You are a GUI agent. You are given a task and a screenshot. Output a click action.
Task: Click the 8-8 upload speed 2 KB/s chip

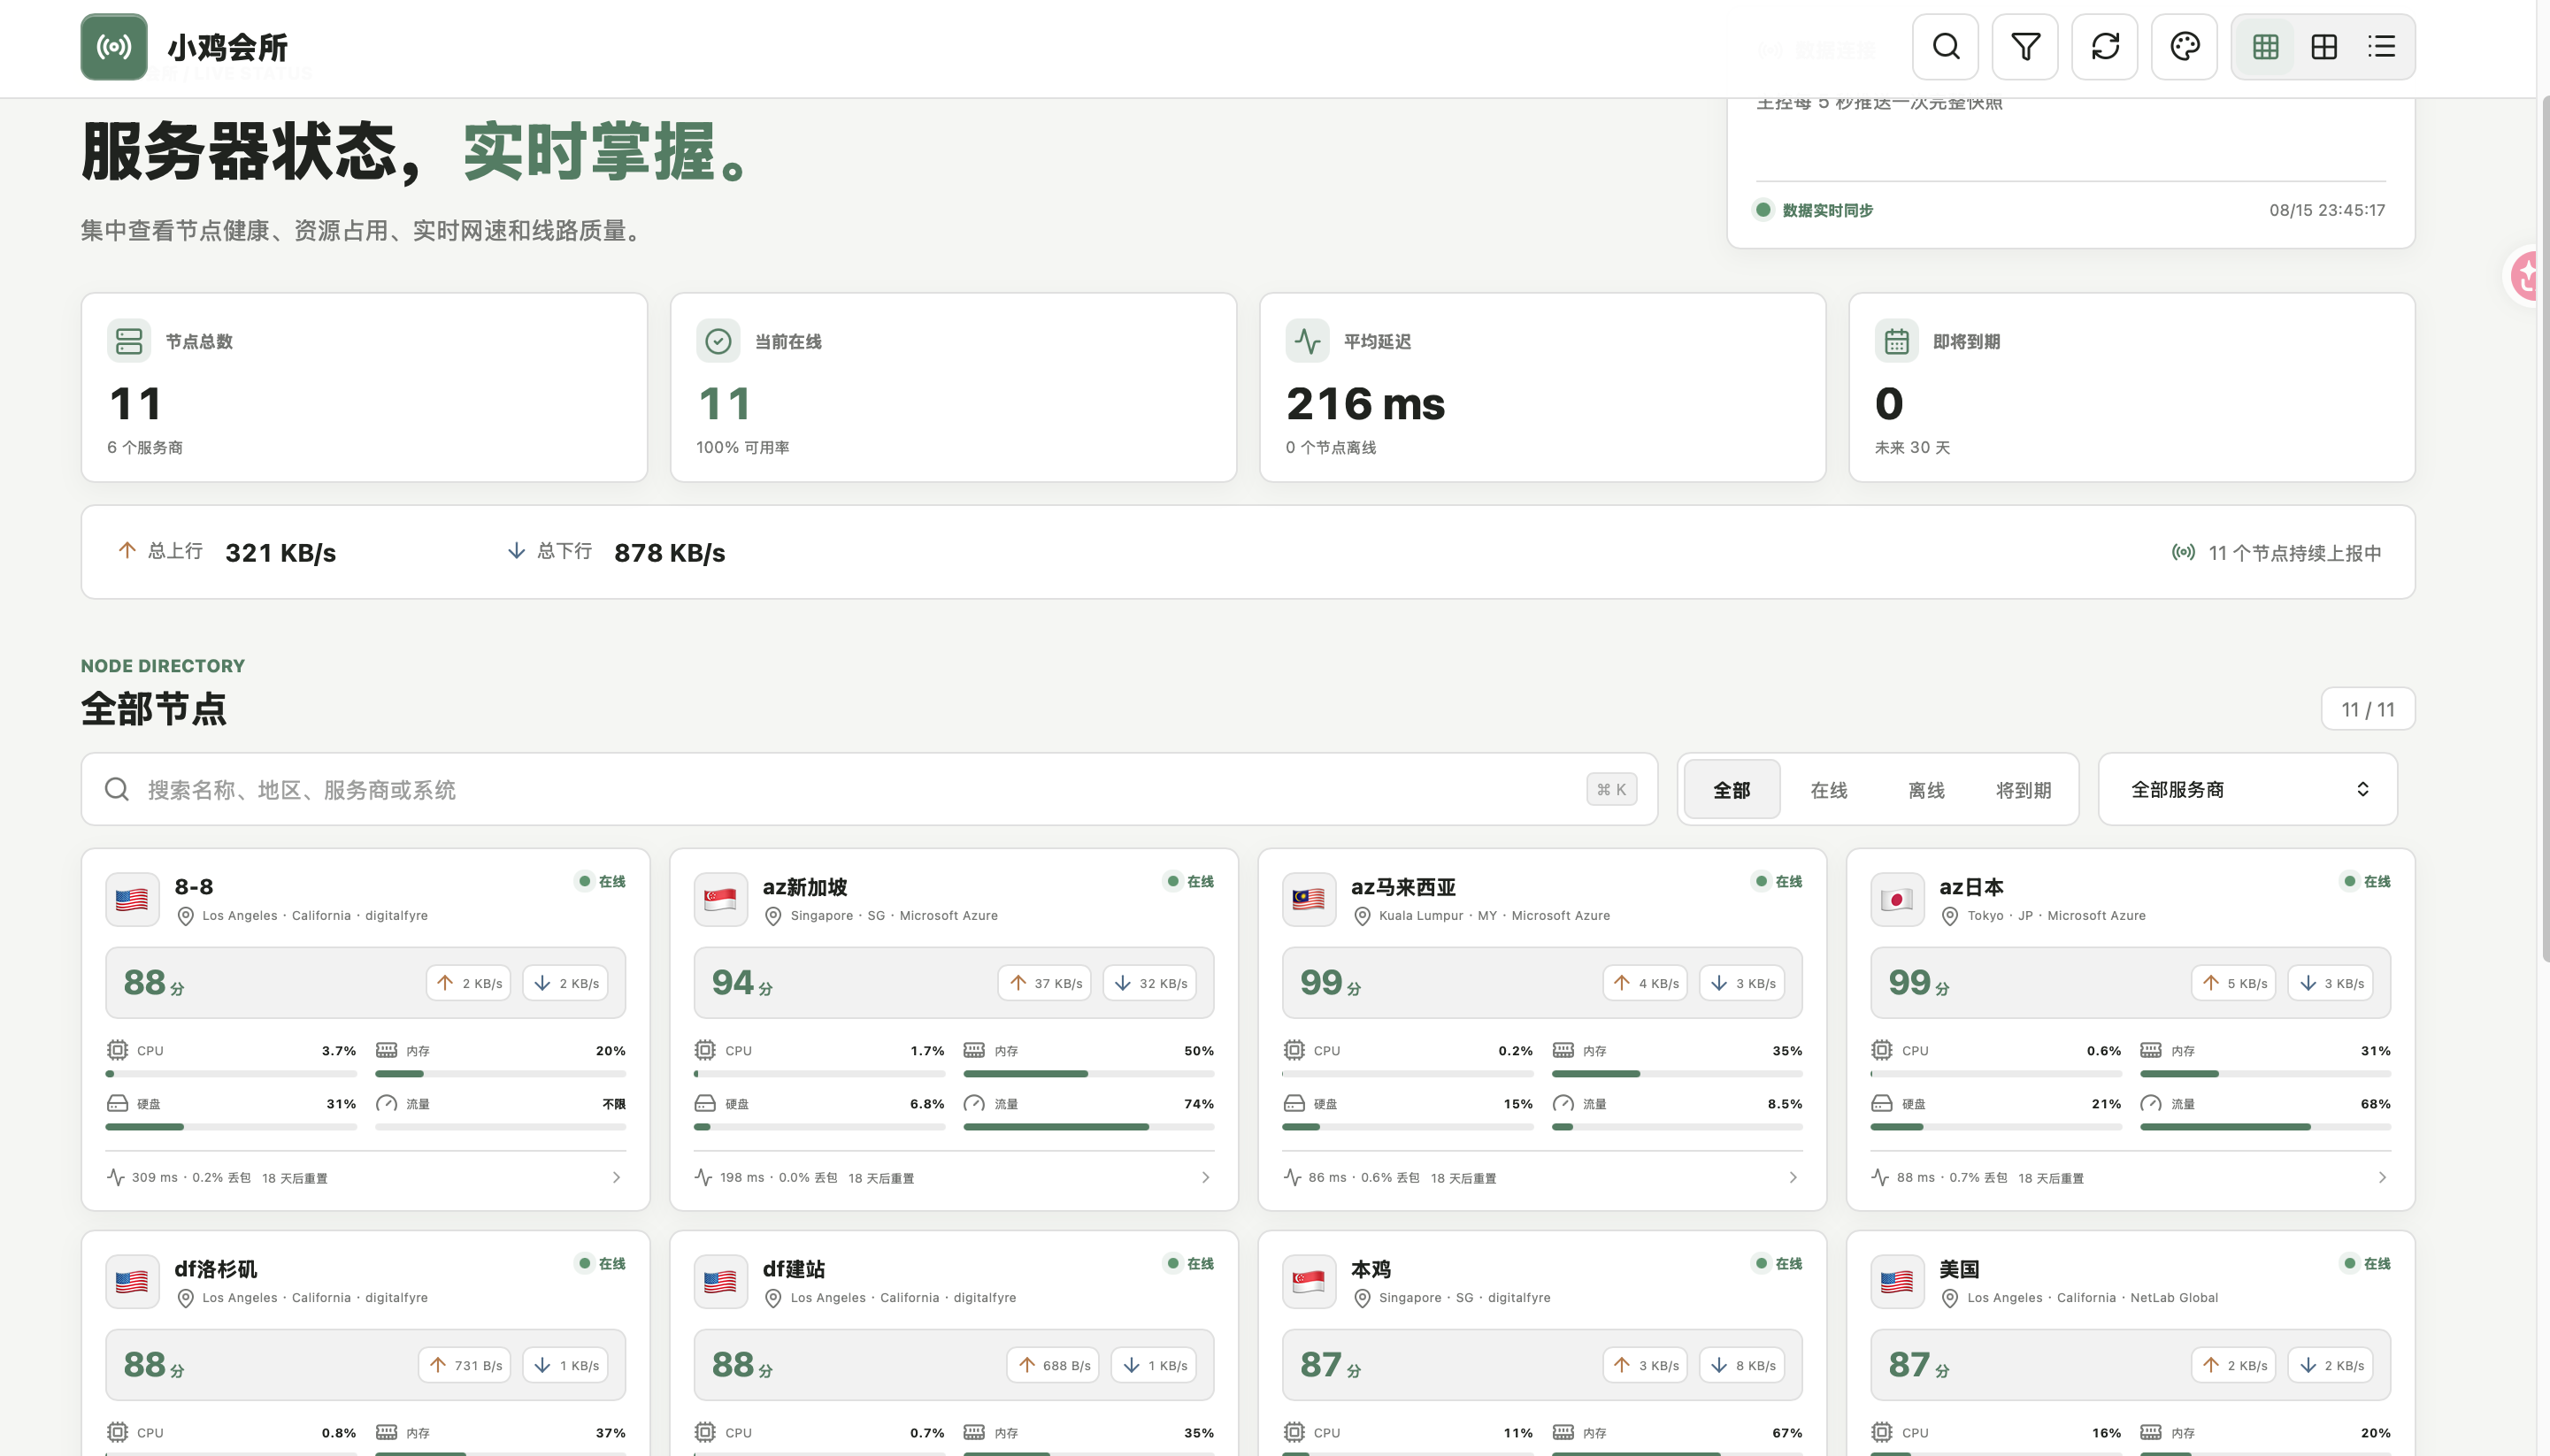coord(469,983)
